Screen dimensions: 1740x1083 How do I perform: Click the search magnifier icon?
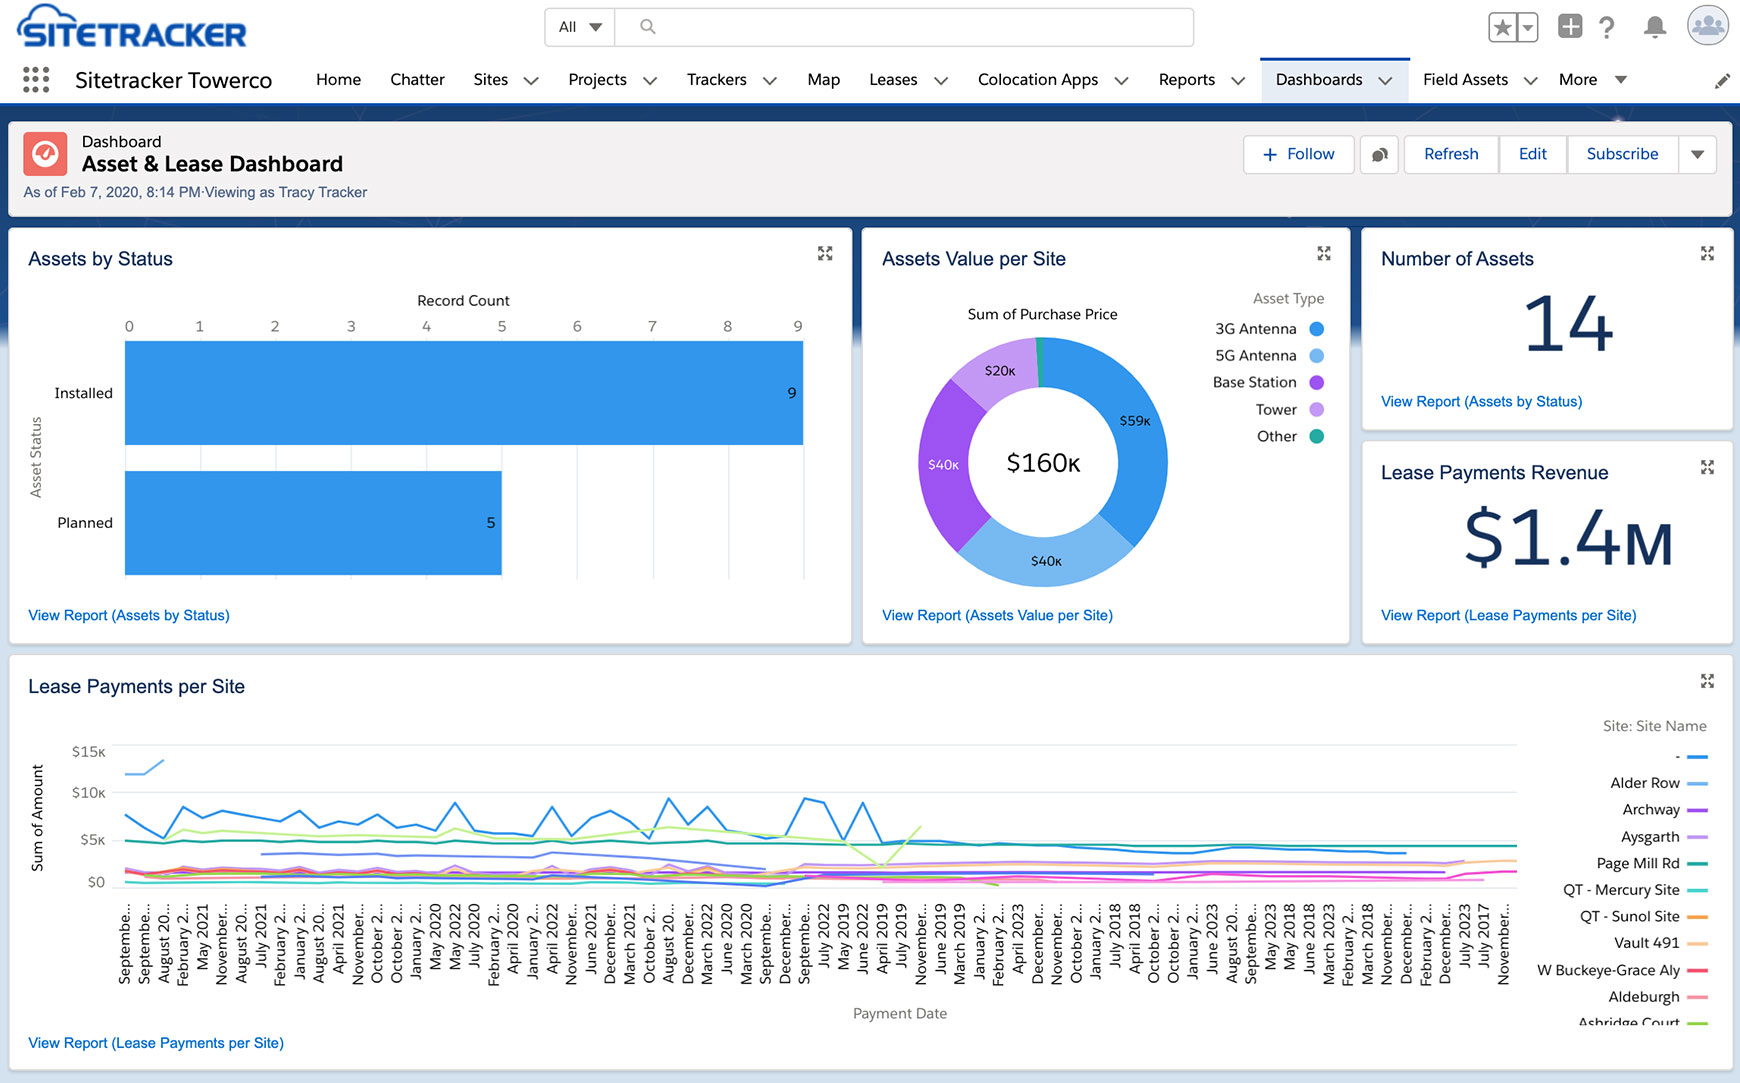click(648, 27)
